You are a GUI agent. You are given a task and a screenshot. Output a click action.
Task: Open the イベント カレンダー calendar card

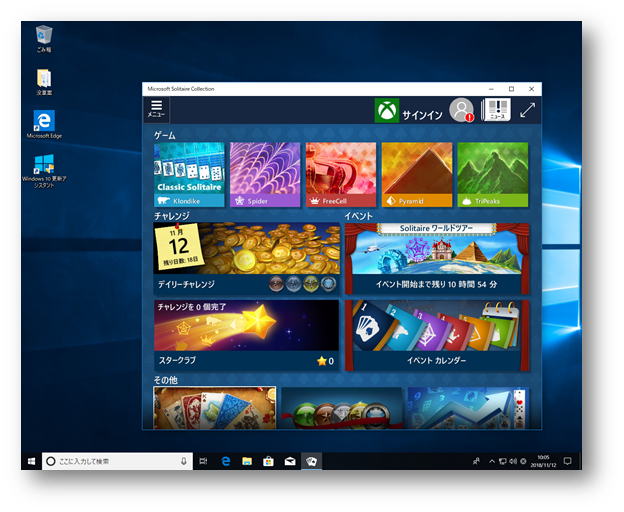(x=437, y=335)
